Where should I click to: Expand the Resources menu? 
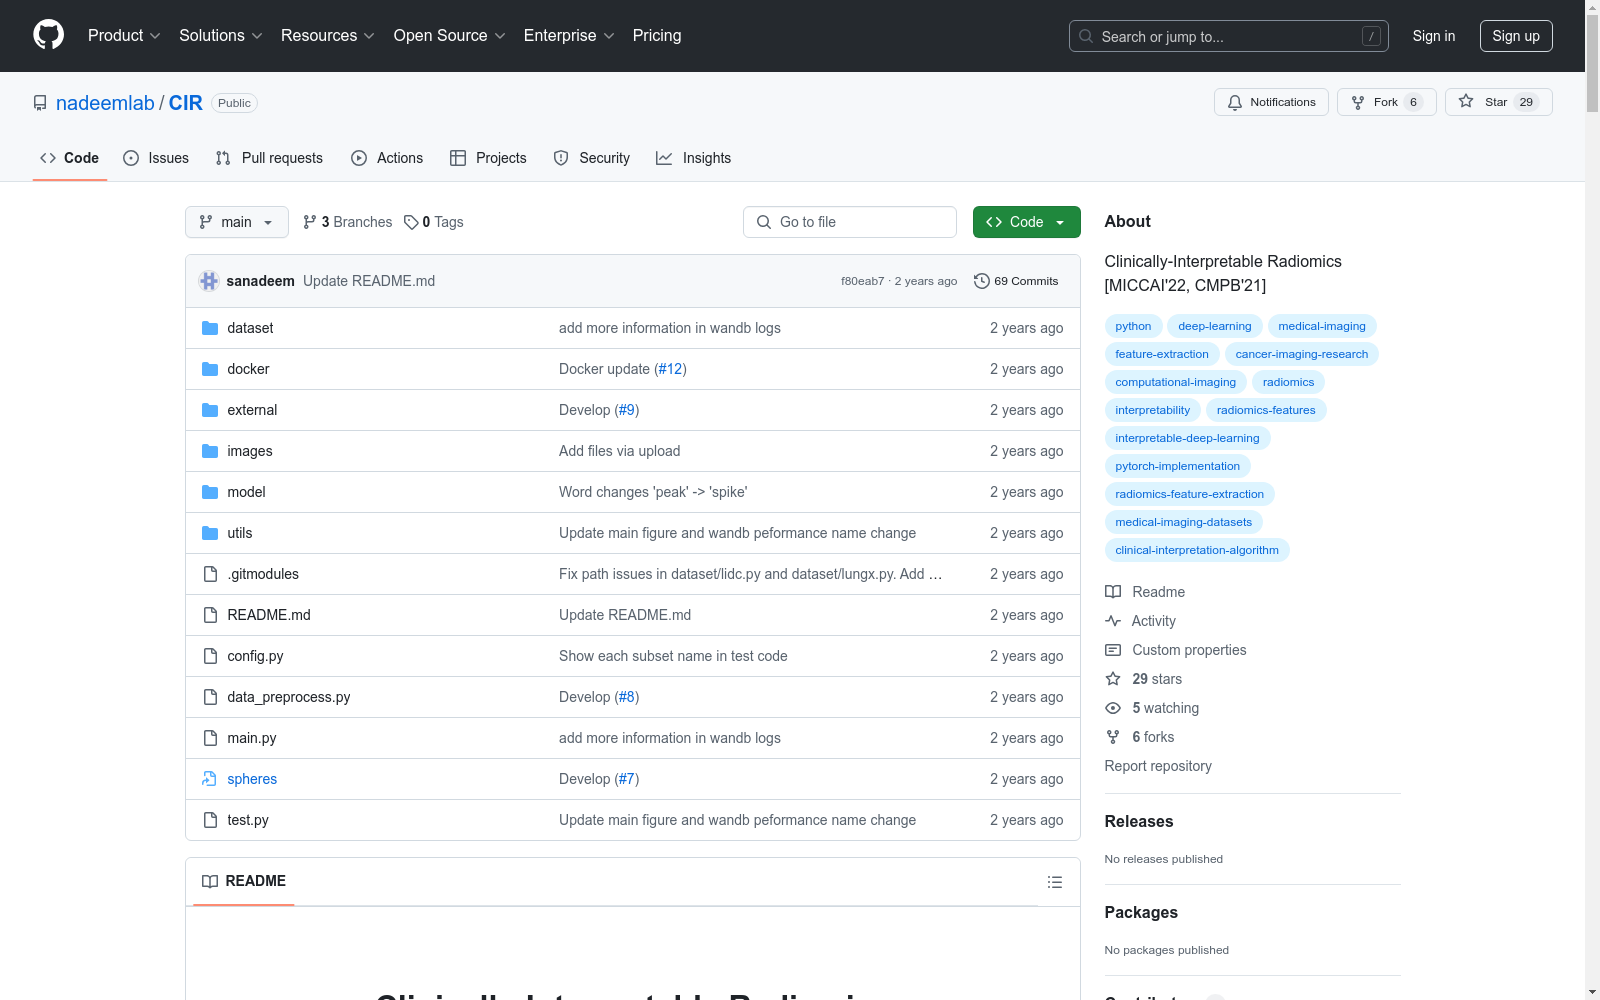click(328, 36)
